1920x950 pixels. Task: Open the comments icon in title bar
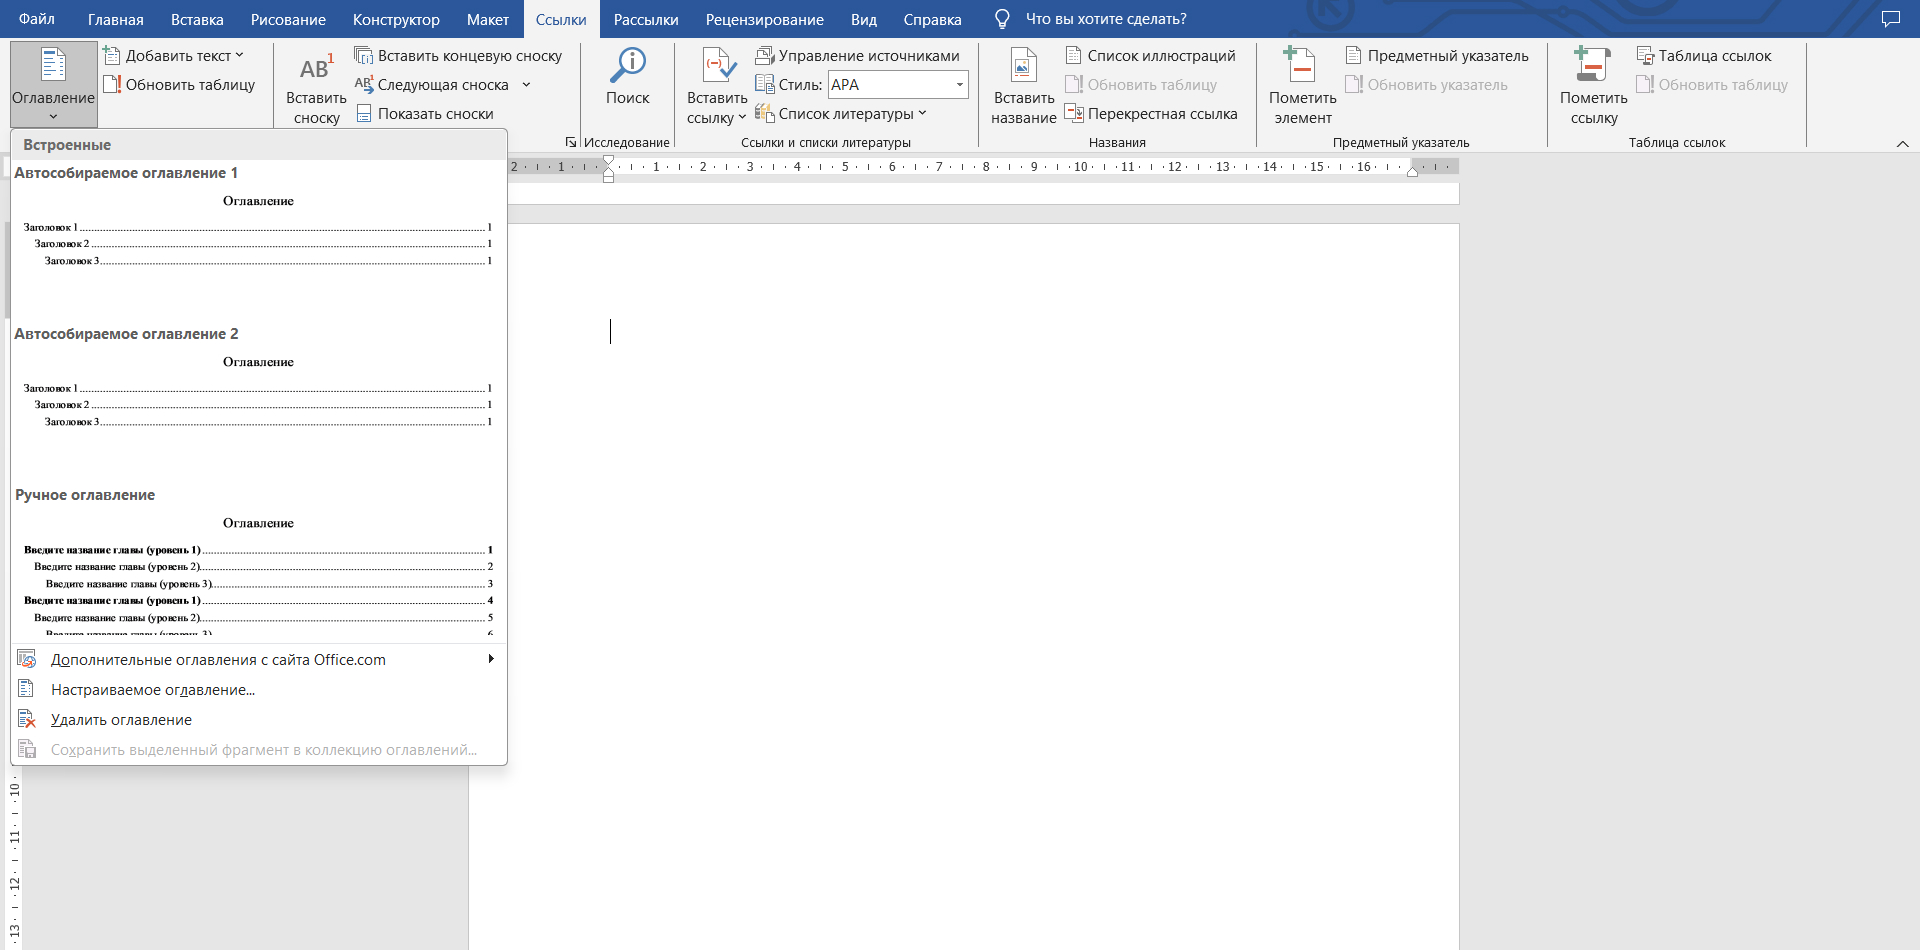(x=1890, y=19)
